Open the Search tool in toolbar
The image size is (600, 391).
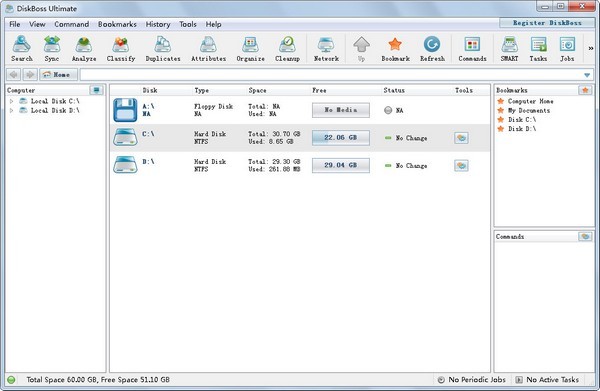pos(21,49)
